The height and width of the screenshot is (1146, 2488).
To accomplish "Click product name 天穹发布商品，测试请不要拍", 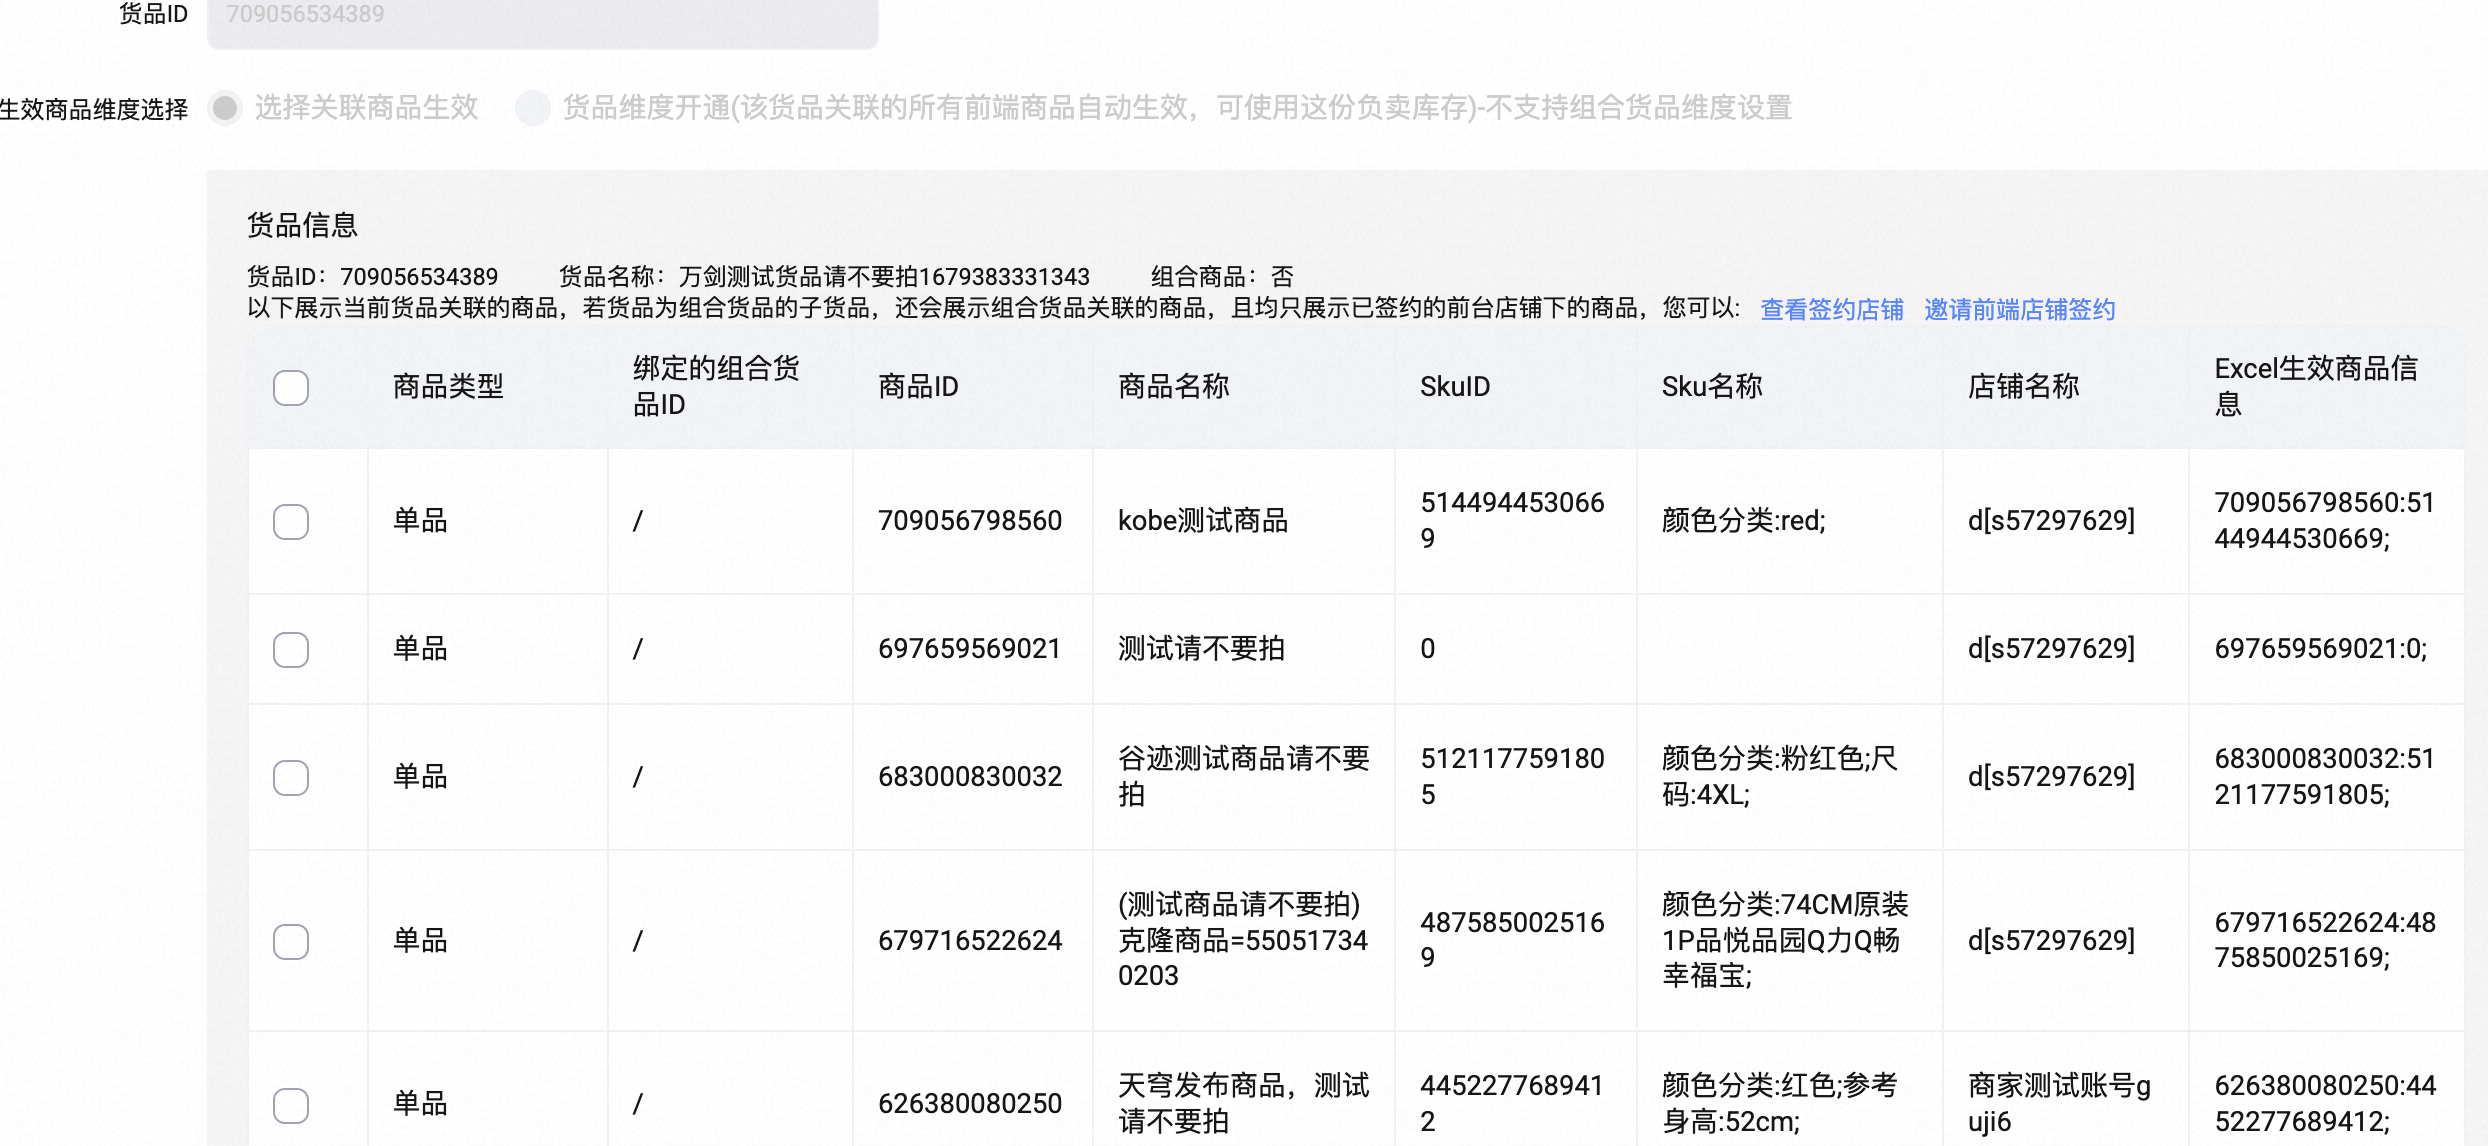I will click(1244, 1103).
